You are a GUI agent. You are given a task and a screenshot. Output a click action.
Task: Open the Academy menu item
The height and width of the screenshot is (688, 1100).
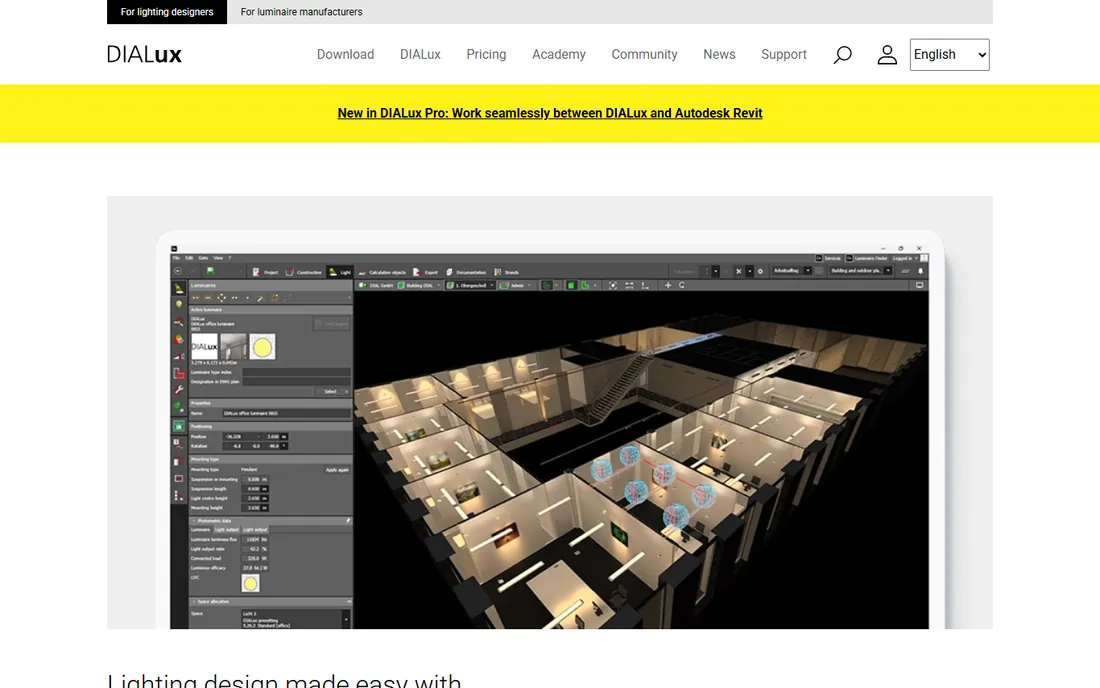(x=558, y=55)
